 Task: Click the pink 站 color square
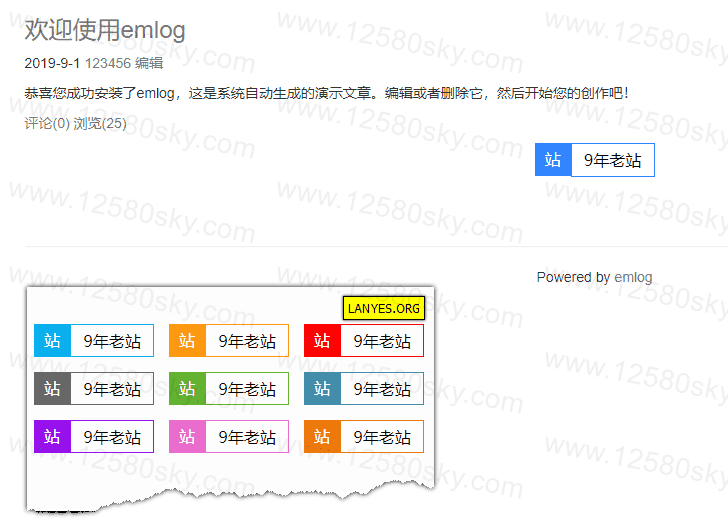click(187, 436)
